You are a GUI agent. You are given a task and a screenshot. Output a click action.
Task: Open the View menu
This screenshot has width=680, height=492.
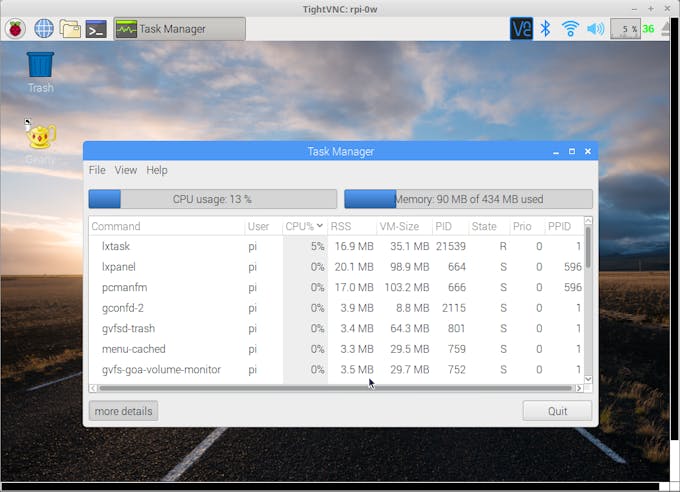pyautogui.click(x=126, y=170)
